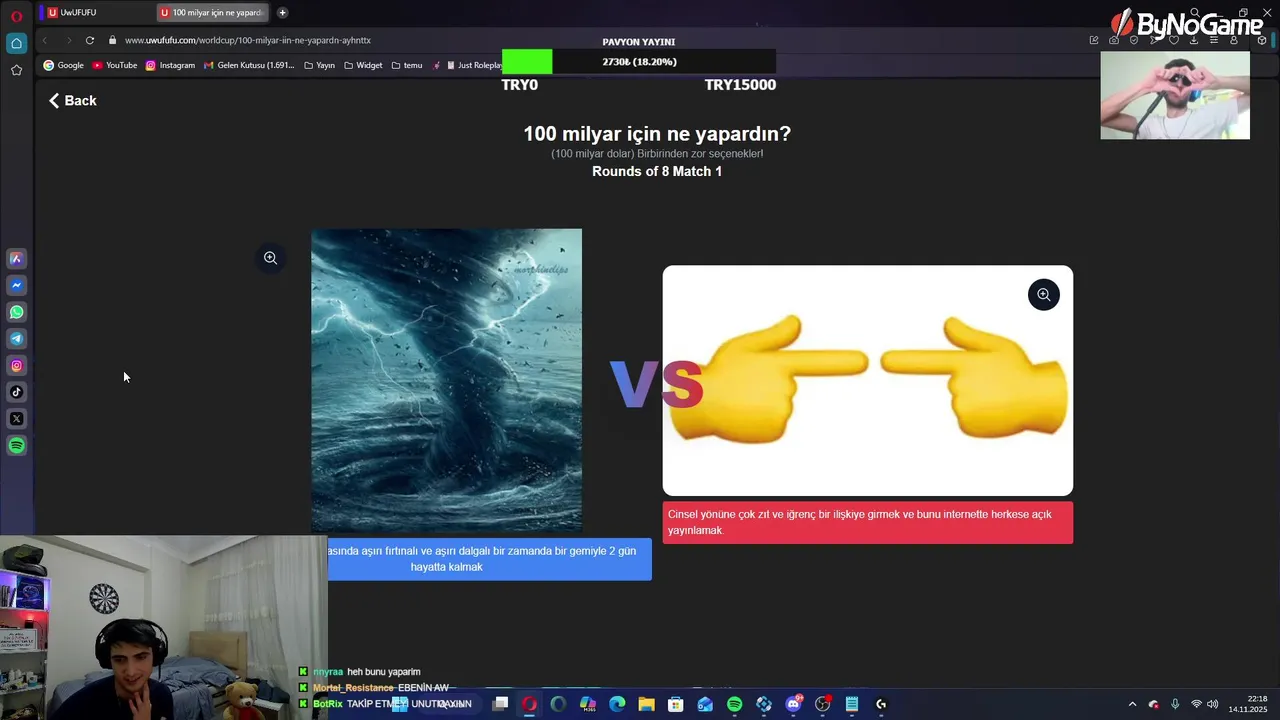Open Opera from the Windows taskbar
The image size is (1280, 720).
coord(529,704)
